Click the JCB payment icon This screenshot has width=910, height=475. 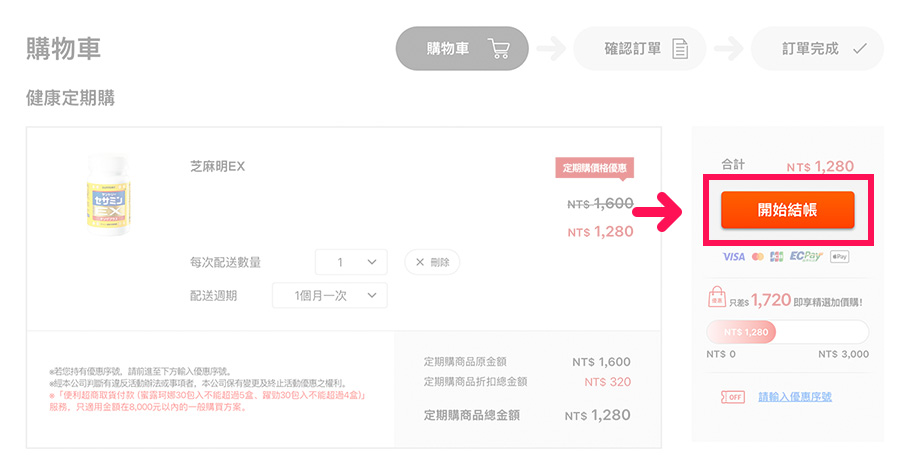(774, 257)
